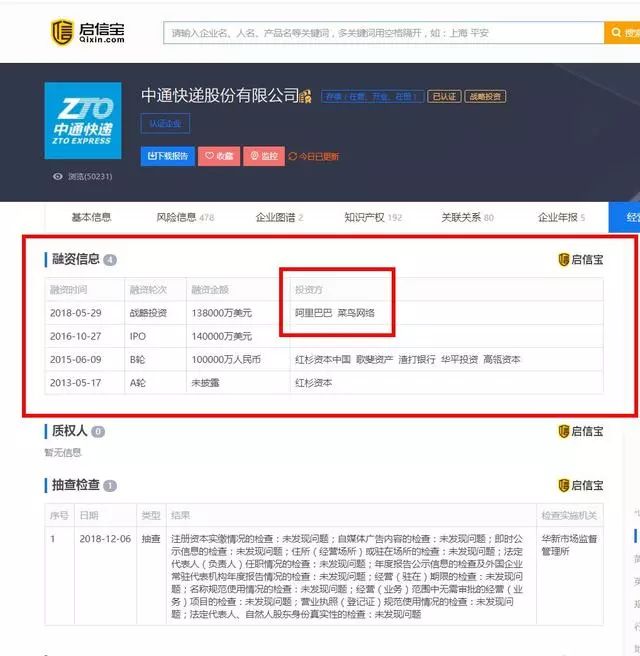Open investor link 红杉资本中国

(x=323, y=359)
